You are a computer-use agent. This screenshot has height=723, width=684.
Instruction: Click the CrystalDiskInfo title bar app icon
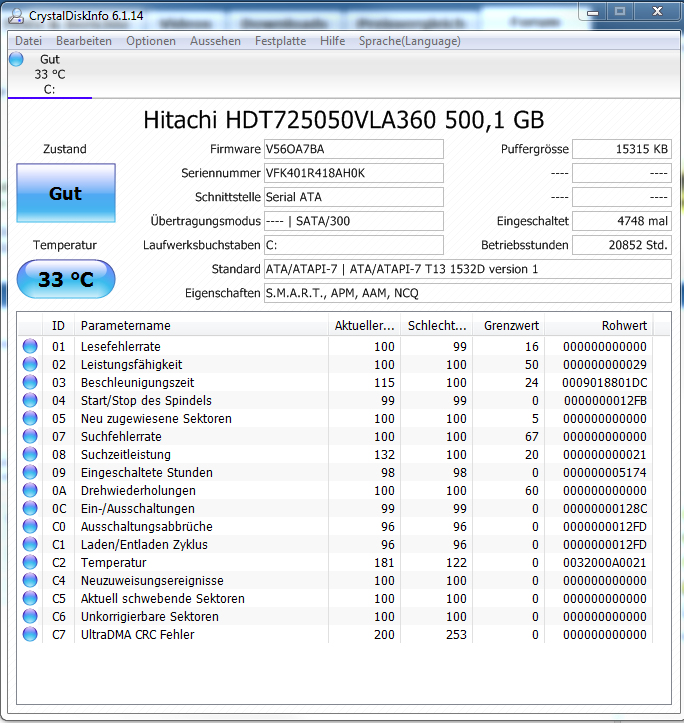[x=16, y=16]
